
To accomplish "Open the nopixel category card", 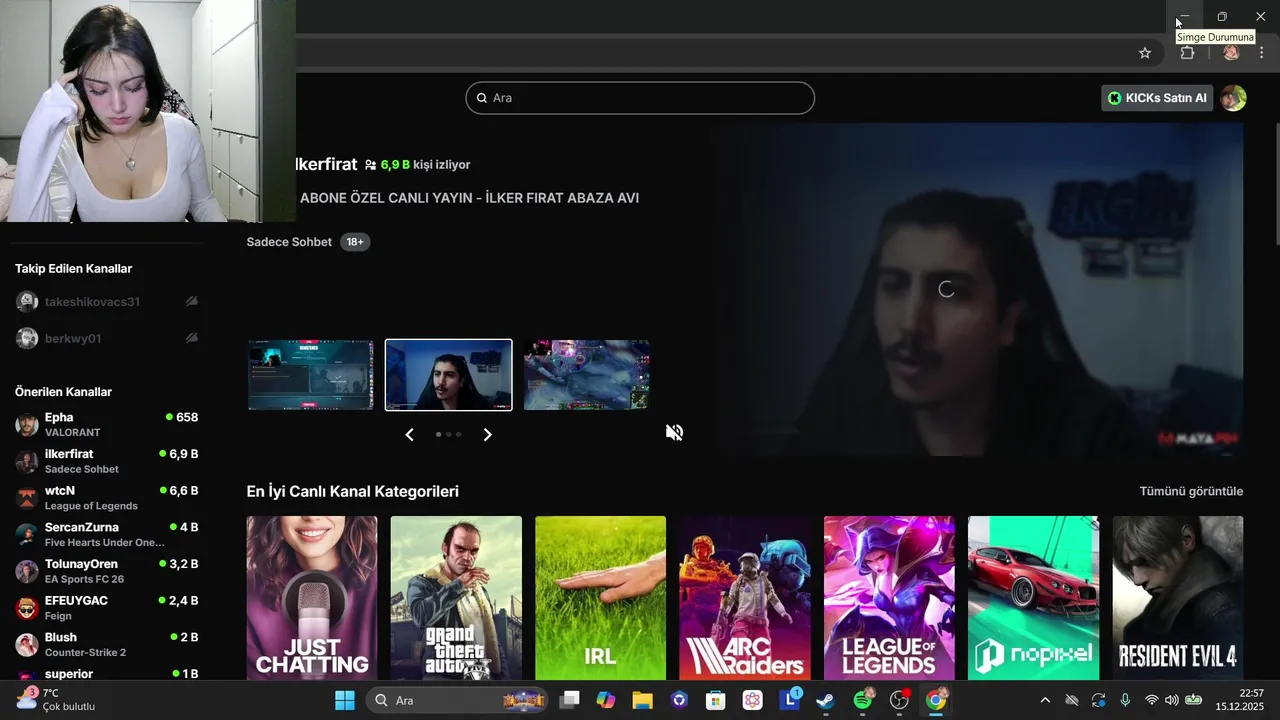I will coord(1033,598).
